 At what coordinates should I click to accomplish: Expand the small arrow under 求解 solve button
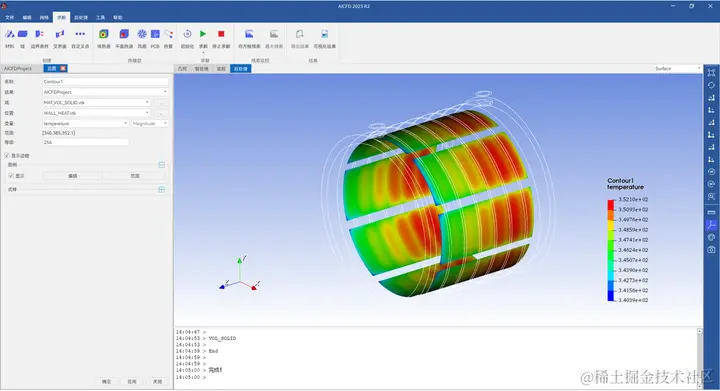(203, 52)
